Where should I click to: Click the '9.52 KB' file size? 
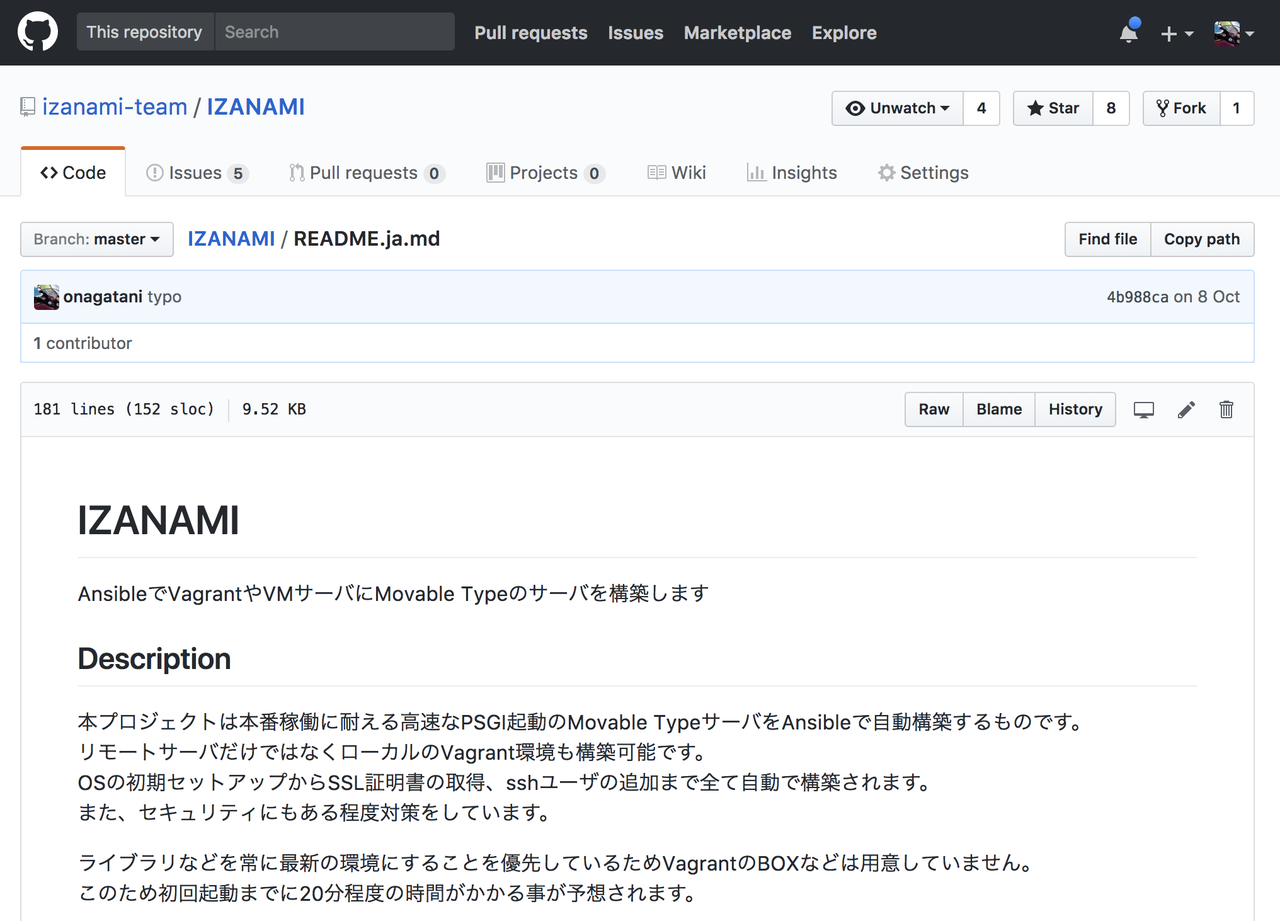274,409
